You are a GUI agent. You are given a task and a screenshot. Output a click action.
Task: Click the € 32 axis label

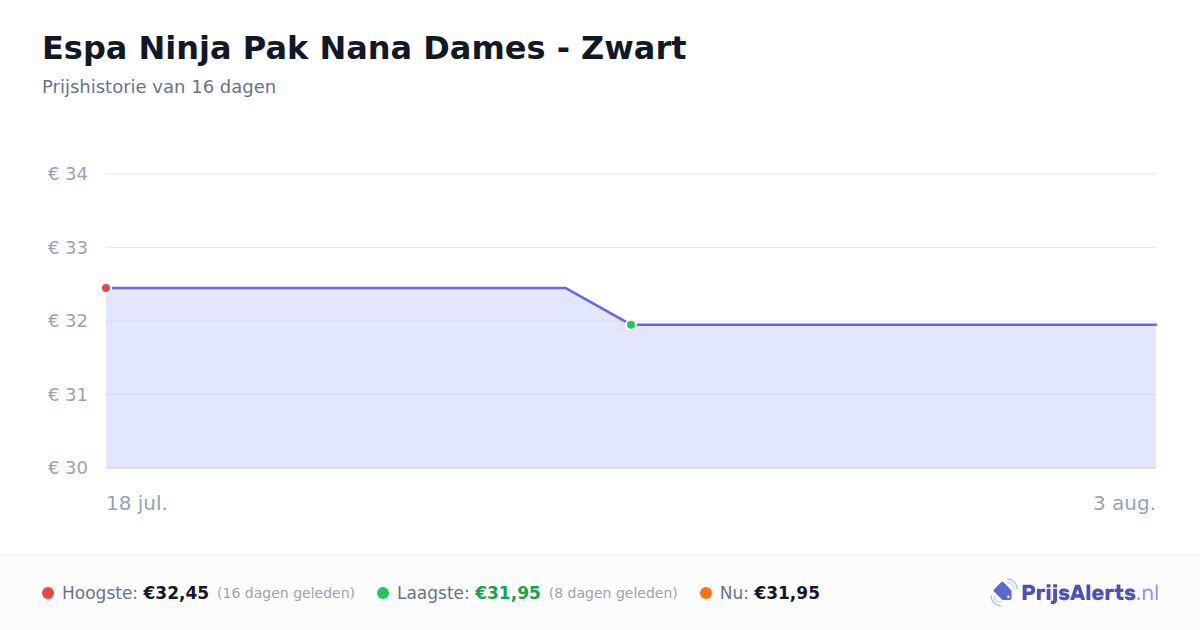click(68, 321)
